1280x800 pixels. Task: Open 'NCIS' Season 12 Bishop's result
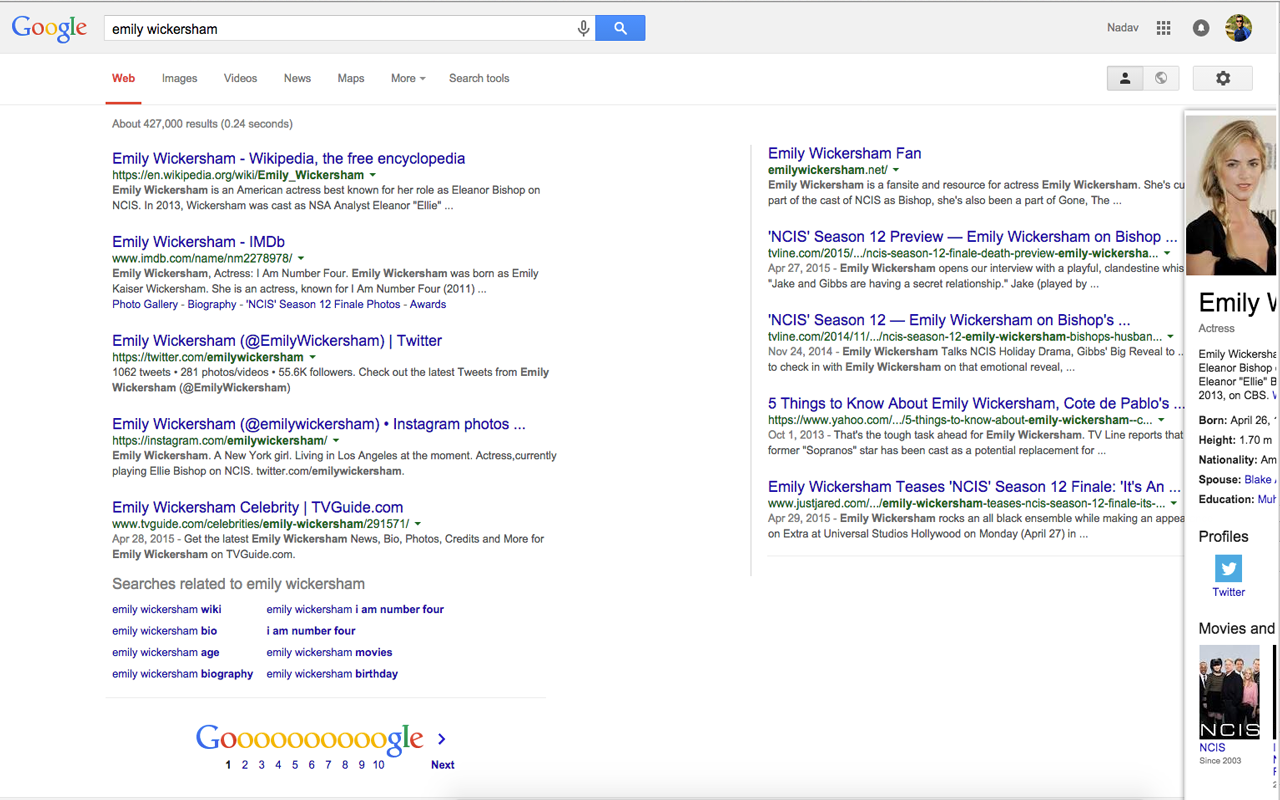(949, 320)
